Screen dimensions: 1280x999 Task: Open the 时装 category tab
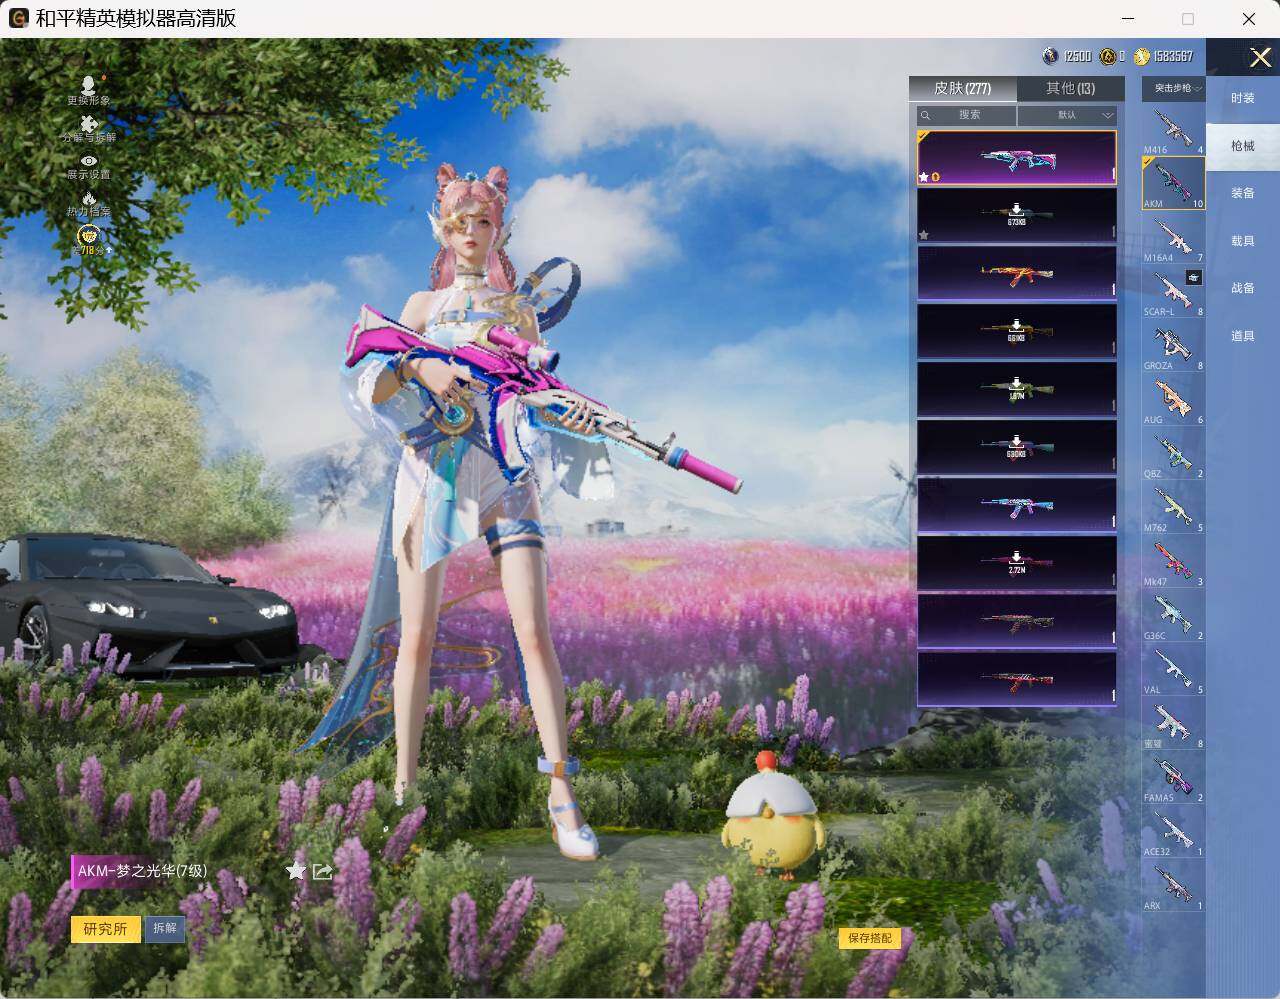[1243, 98]
